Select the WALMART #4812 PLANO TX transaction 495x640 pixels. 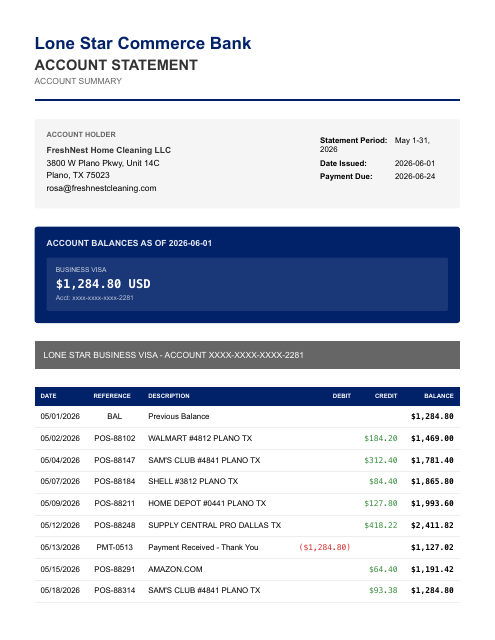point(247,438)
